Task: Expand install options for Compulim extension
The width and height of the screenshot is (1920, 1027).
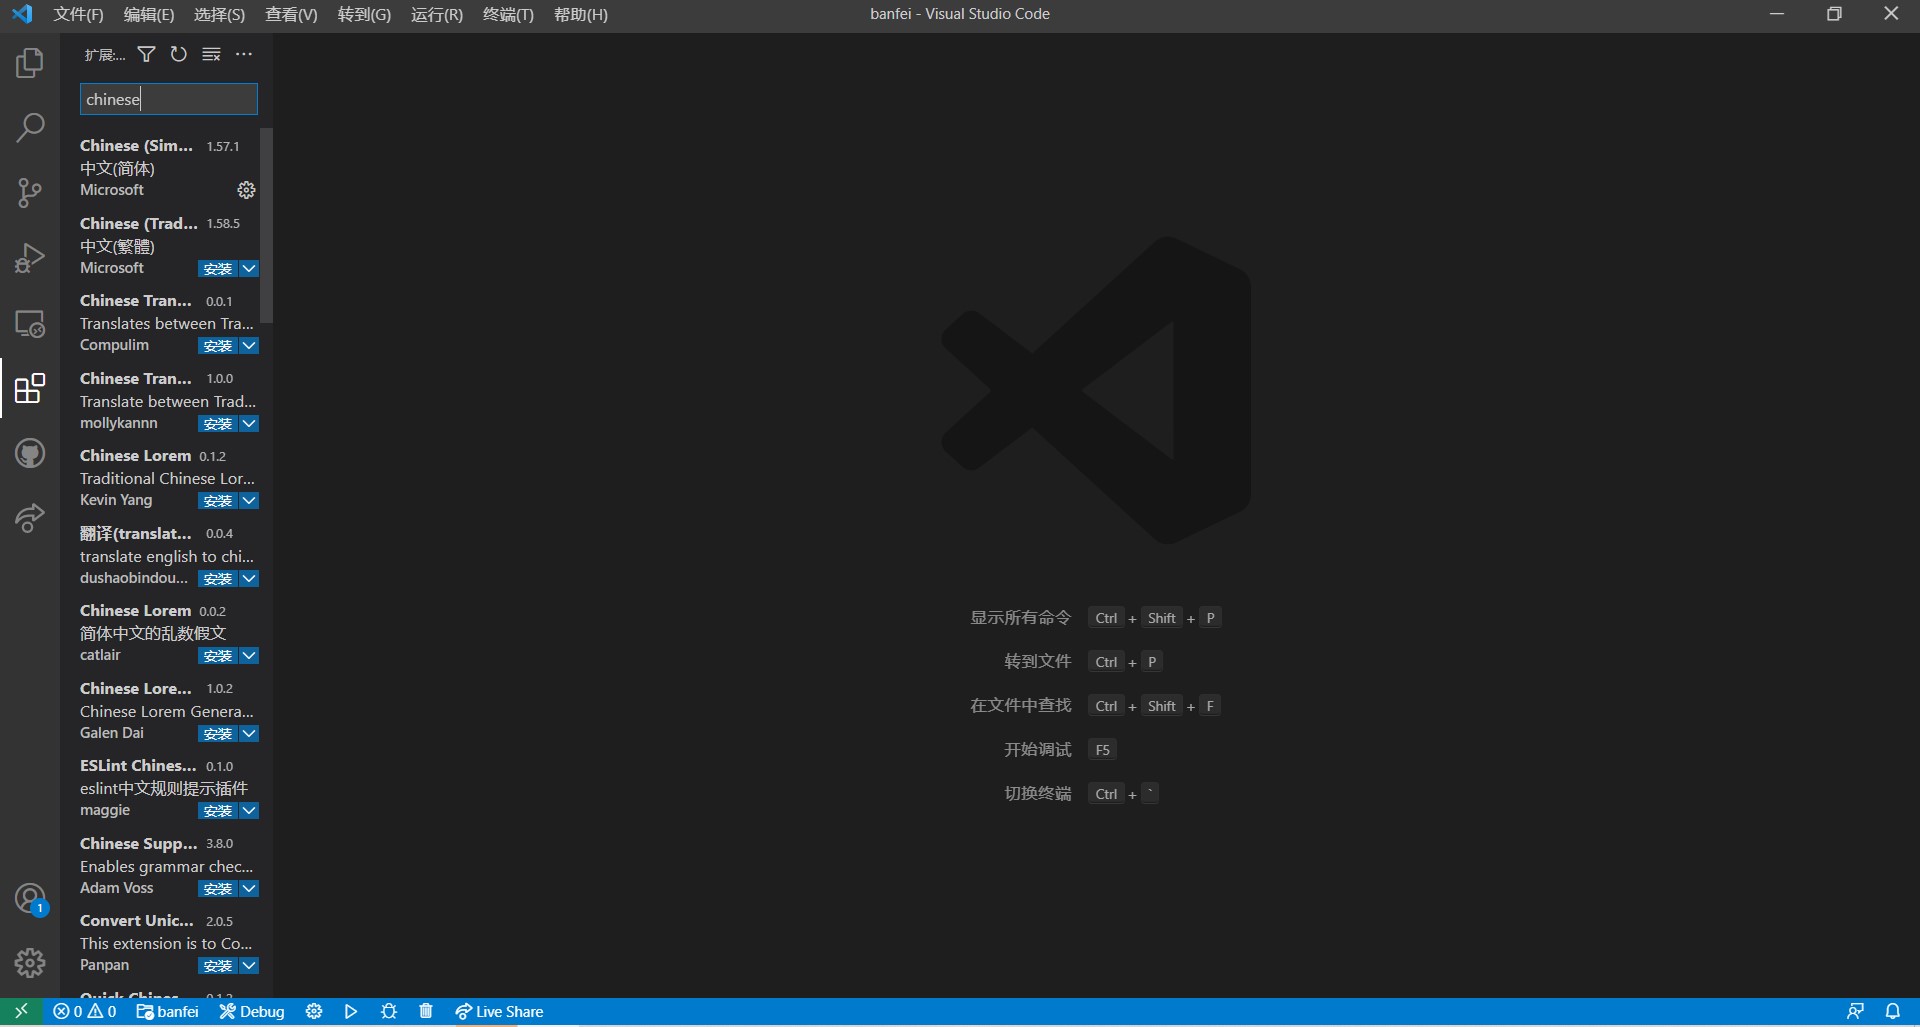Action: [x=249, y=346]
